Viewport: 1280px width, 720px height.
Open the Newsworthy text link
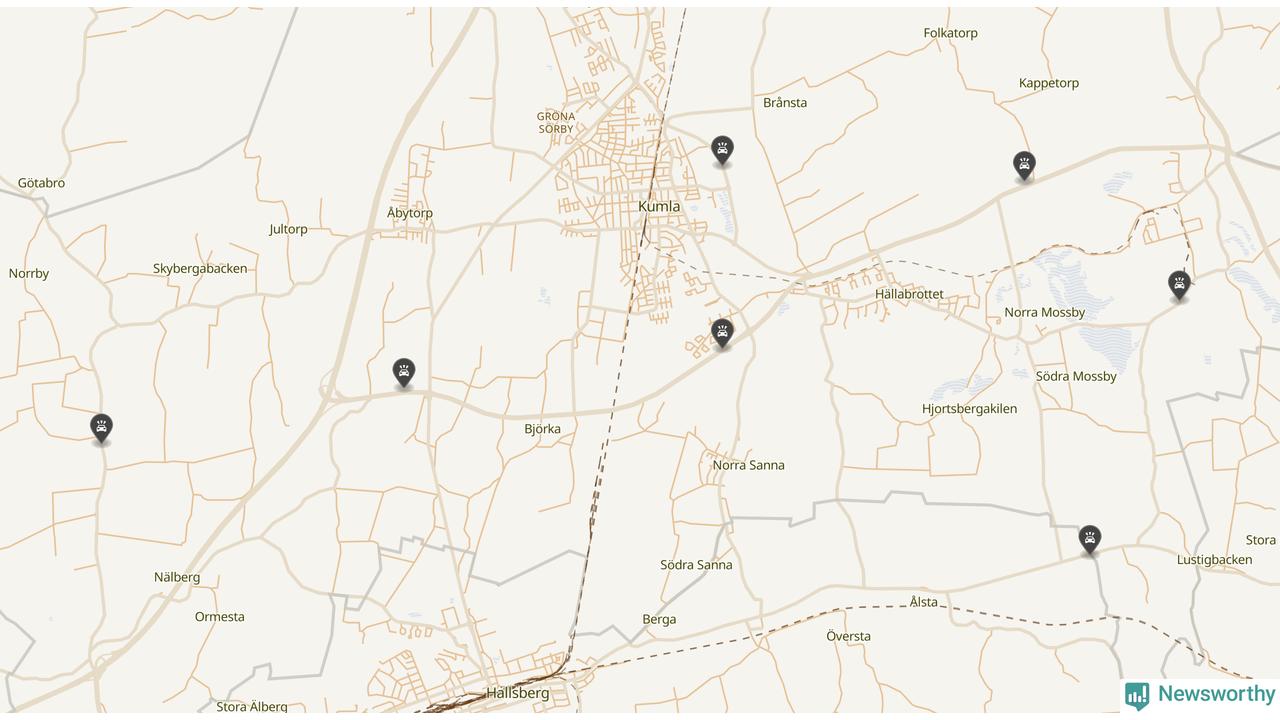coord(1216,694)
